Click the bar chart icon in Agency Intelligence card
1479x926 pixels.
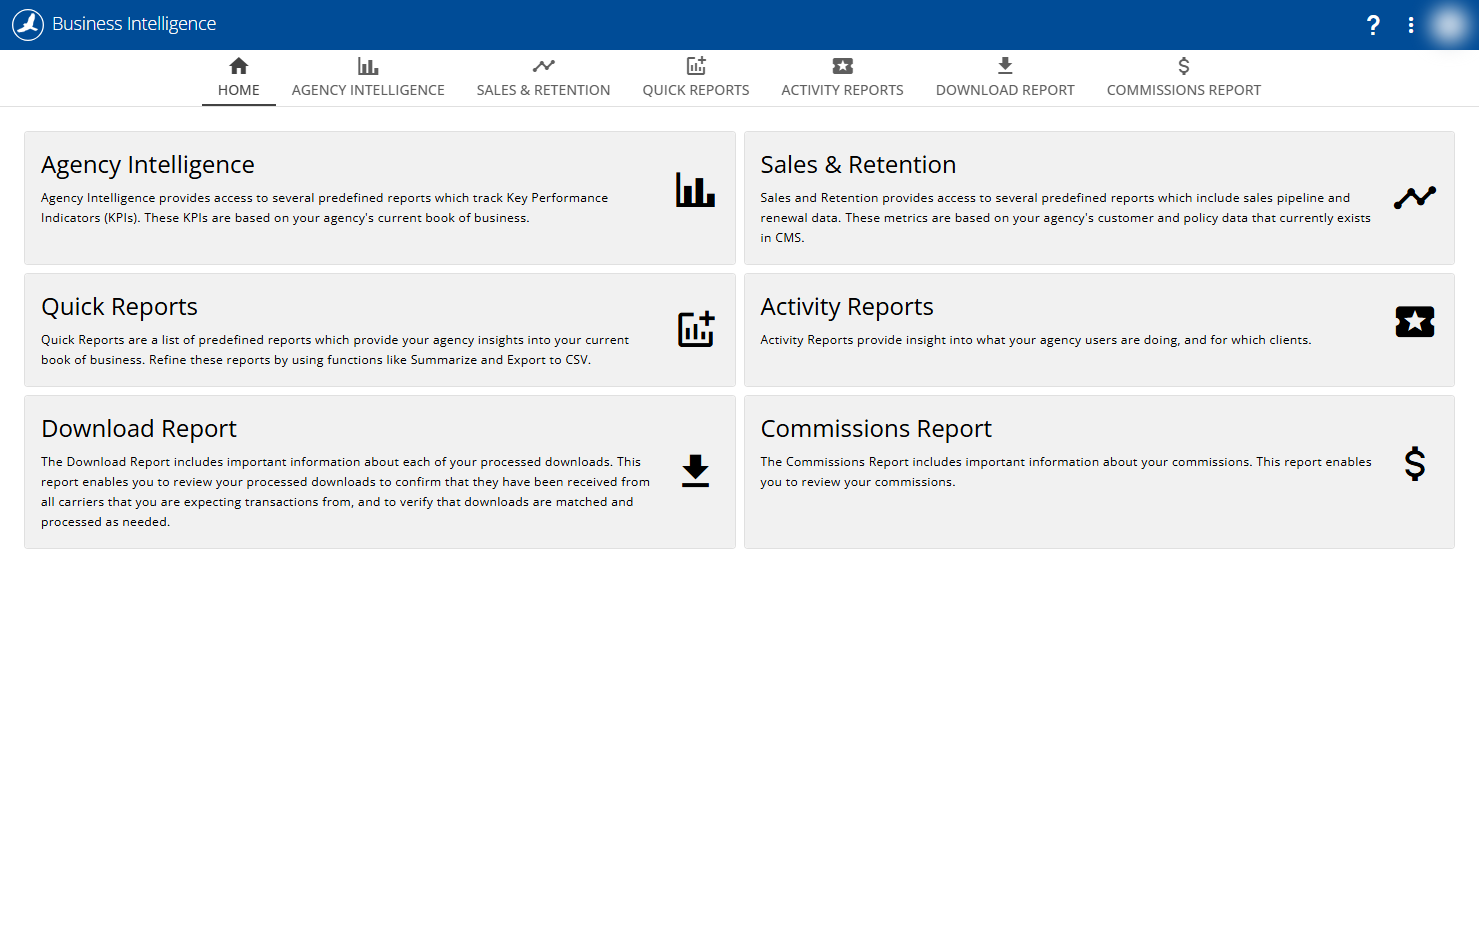695,190
